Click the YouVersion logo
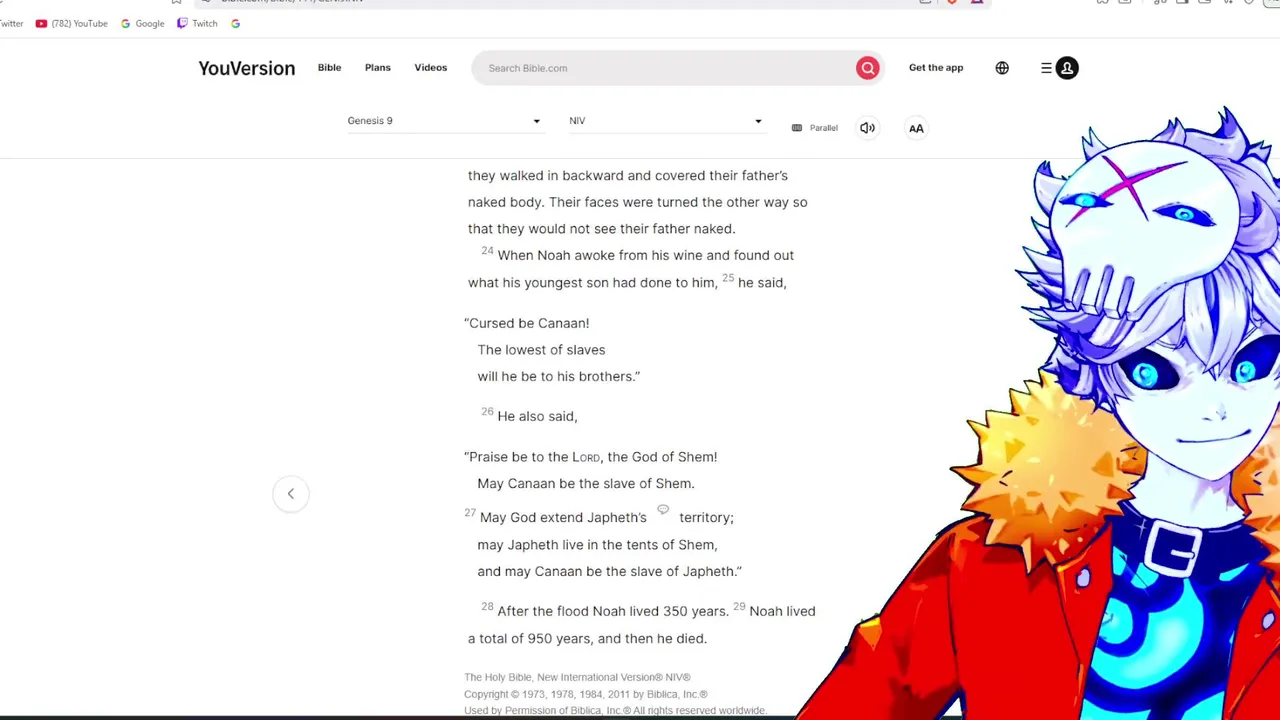The height and width of the screenshot is (720, 1280). click(x=246, y=68)
